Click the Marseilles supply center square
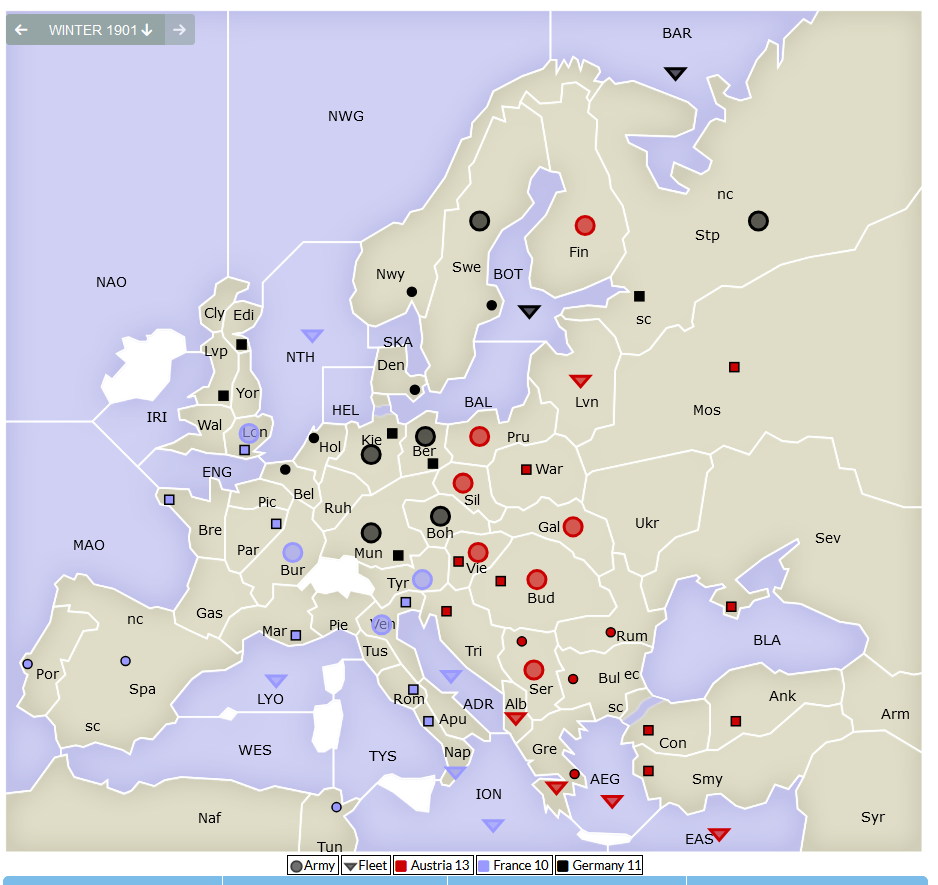Screen dimensions: 938x885 296,635
